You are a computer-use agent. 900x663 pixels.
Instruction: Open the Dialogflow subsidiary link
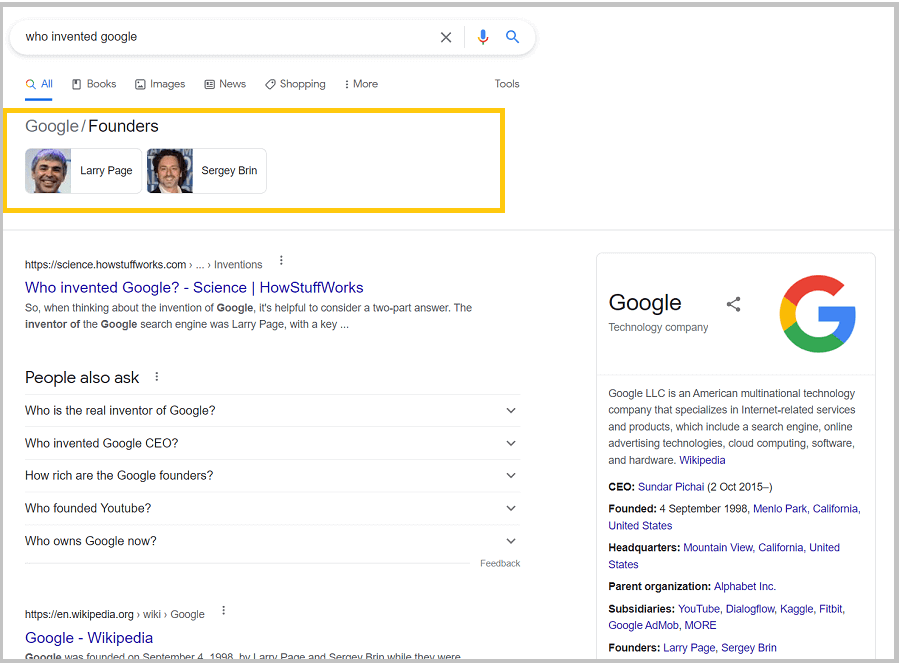click(750, 608)
